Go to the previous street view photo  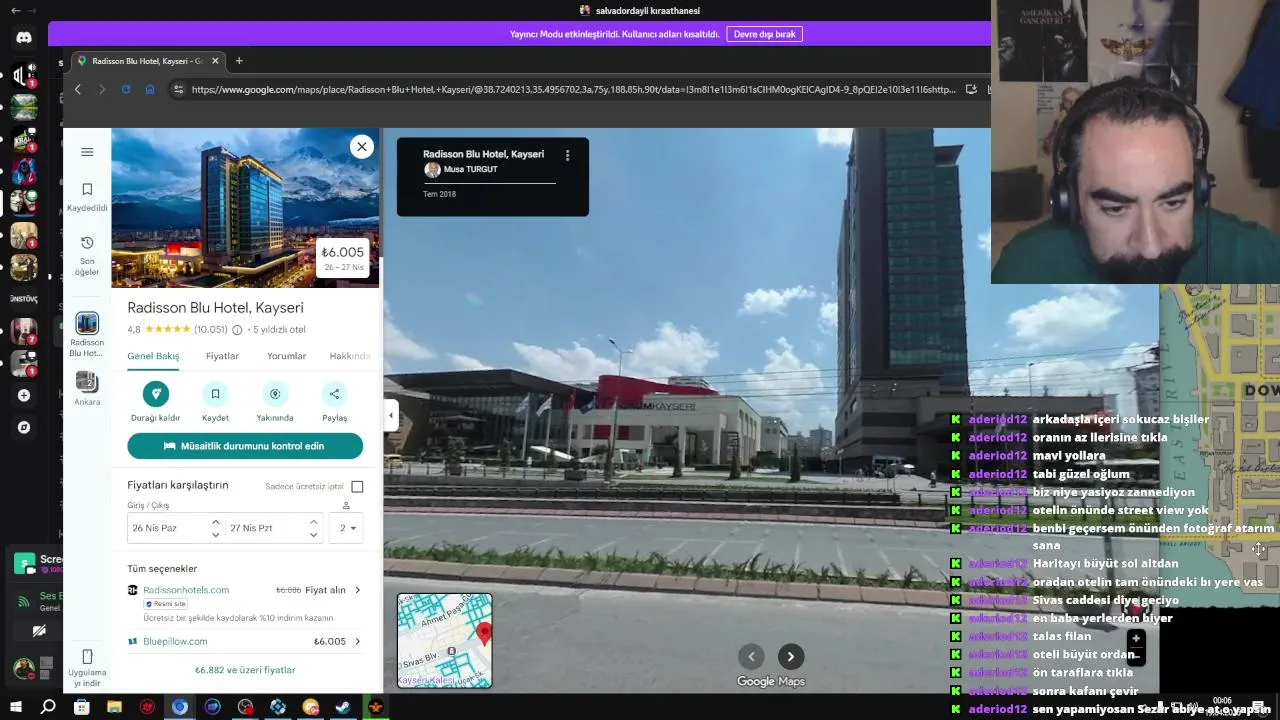[751, 656]
